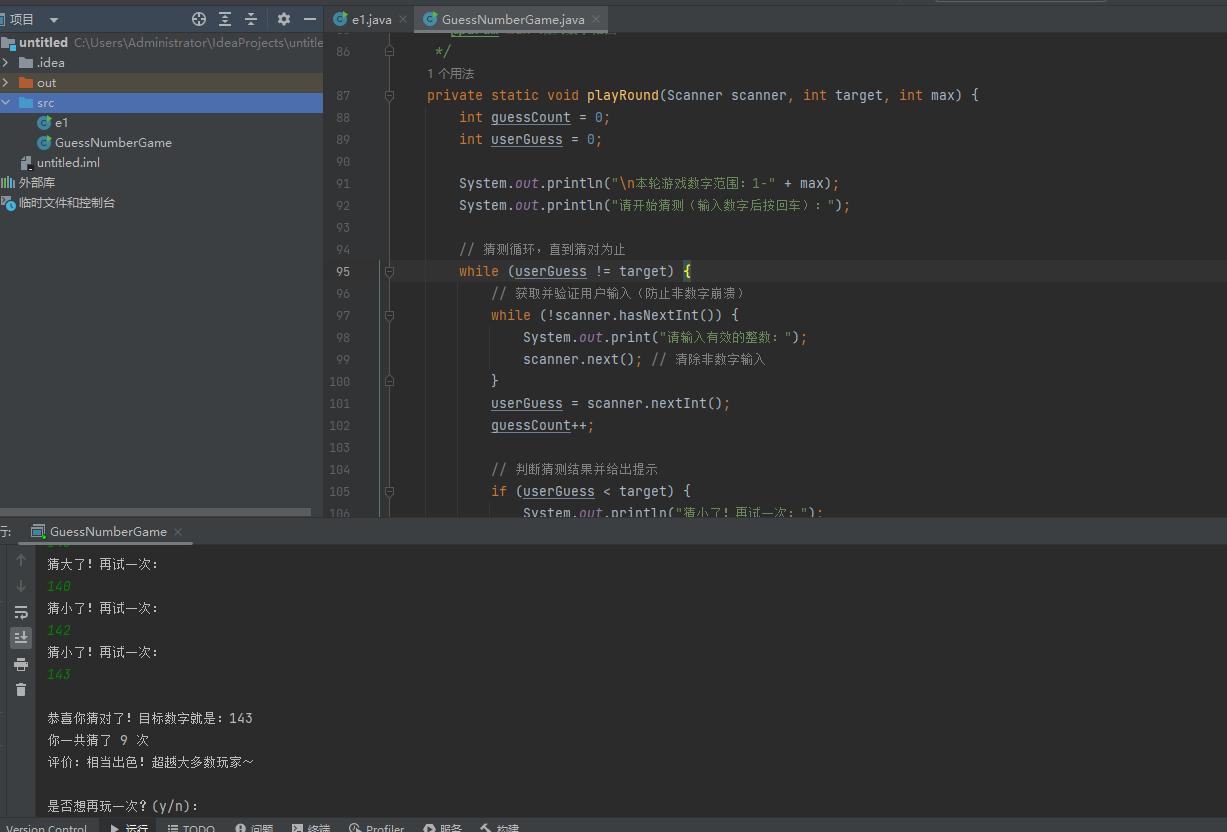The width and height of the screenshot is (1227, 832).
Task: Click line number 95 in the gutter
Action: (343, 271)
